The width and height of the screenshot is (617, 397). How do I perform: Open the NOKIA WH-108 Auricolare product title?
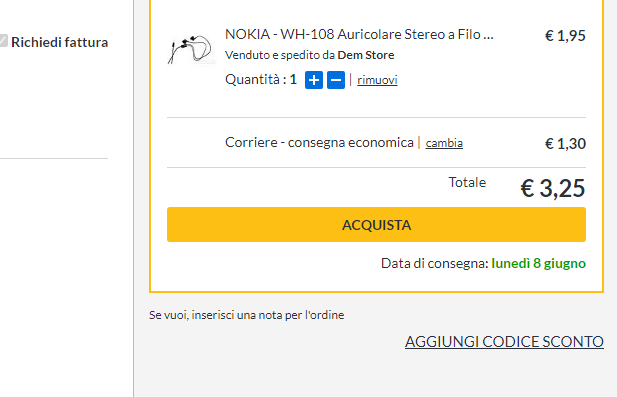[359, 35]
